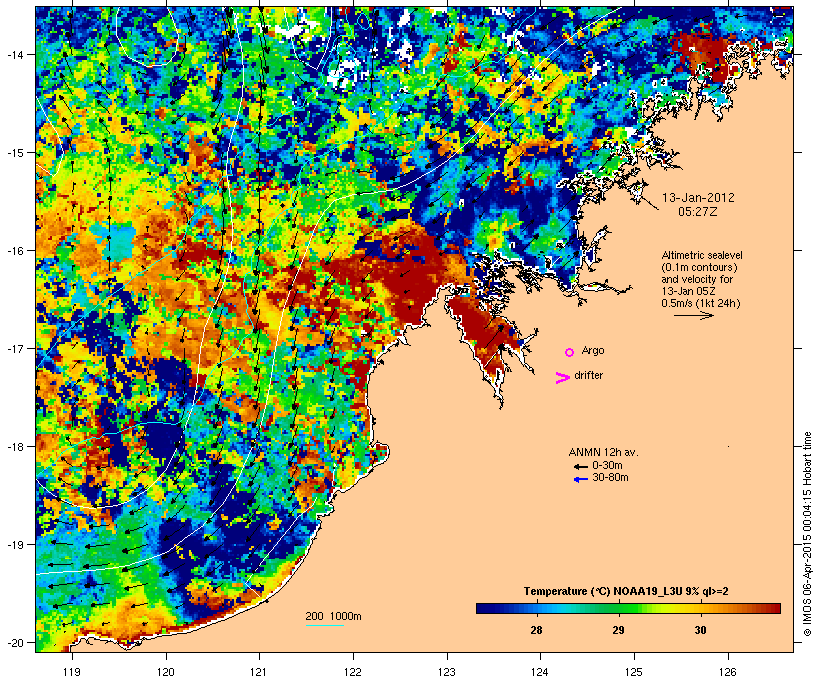Image resolution: width=820 pixels, height=680 pixels.
Task: Click the '30-80m' depth label
Action: [x=610, y=478]
